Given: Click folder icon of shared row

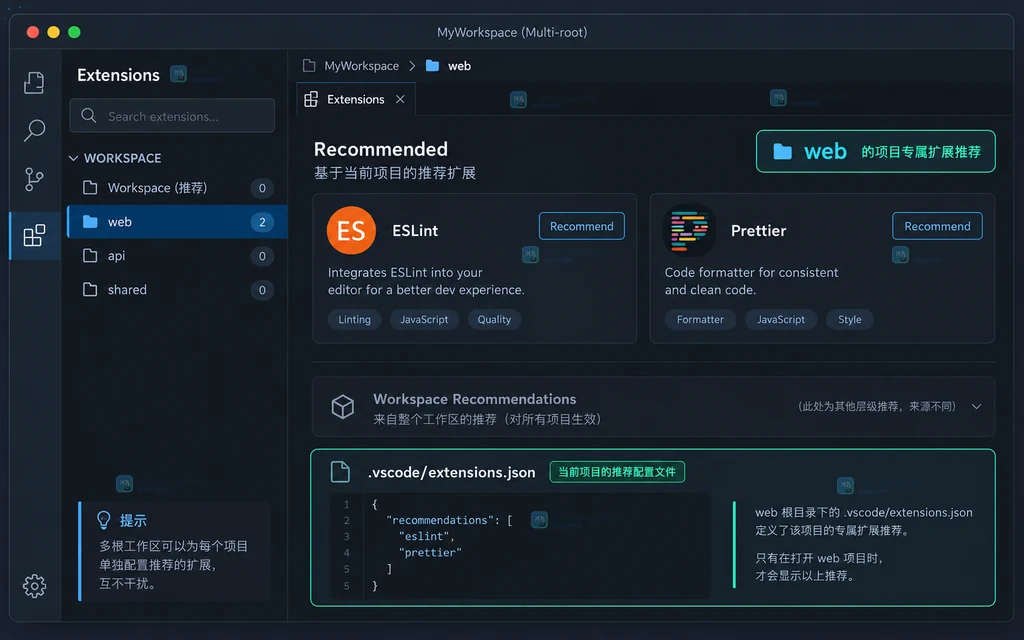Looking at the screenshot, I should click(90, 289).
